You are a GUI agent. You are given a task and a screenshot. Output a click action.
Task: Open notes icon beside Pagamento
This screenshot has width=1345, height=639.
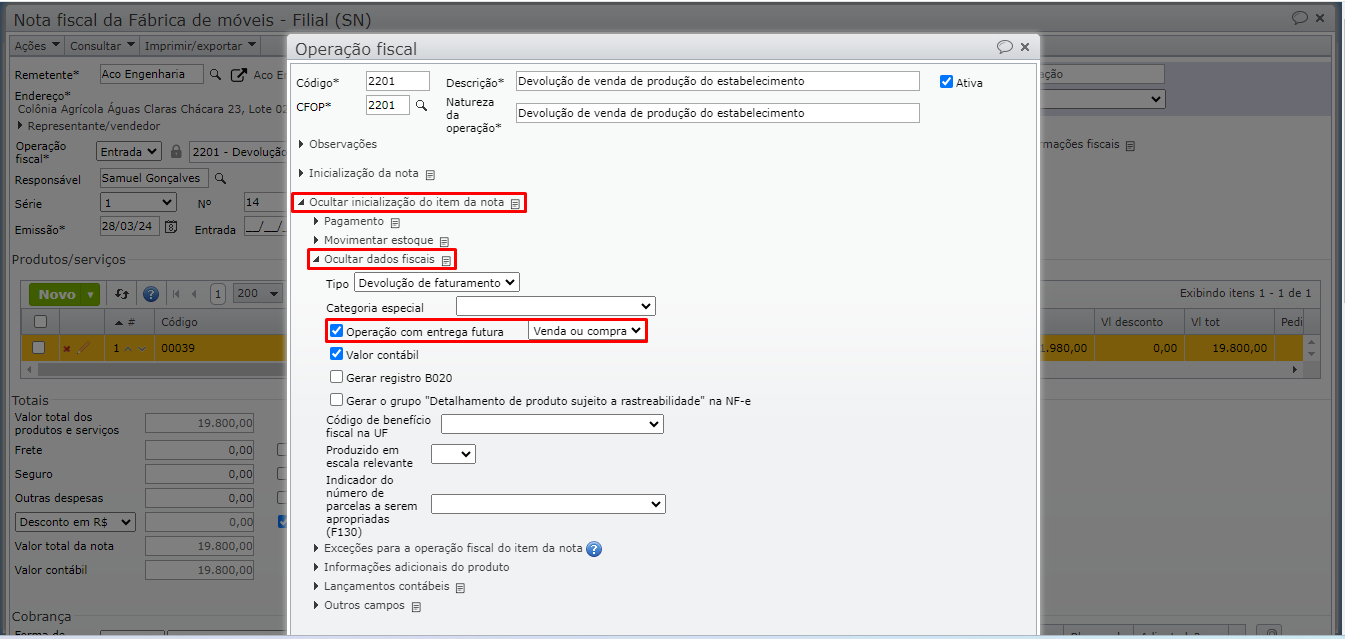[x=395, y=222]
